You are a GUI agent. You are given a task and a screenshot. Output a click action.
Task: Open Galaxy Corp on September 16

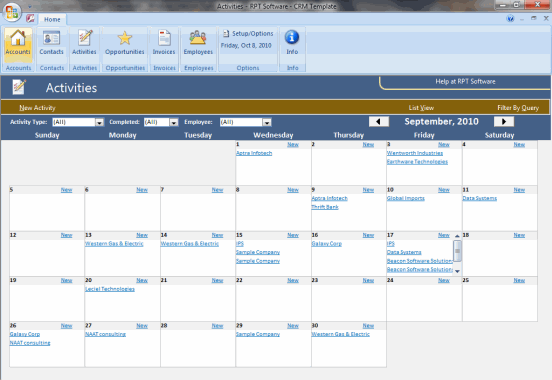[x=327, y=244]
